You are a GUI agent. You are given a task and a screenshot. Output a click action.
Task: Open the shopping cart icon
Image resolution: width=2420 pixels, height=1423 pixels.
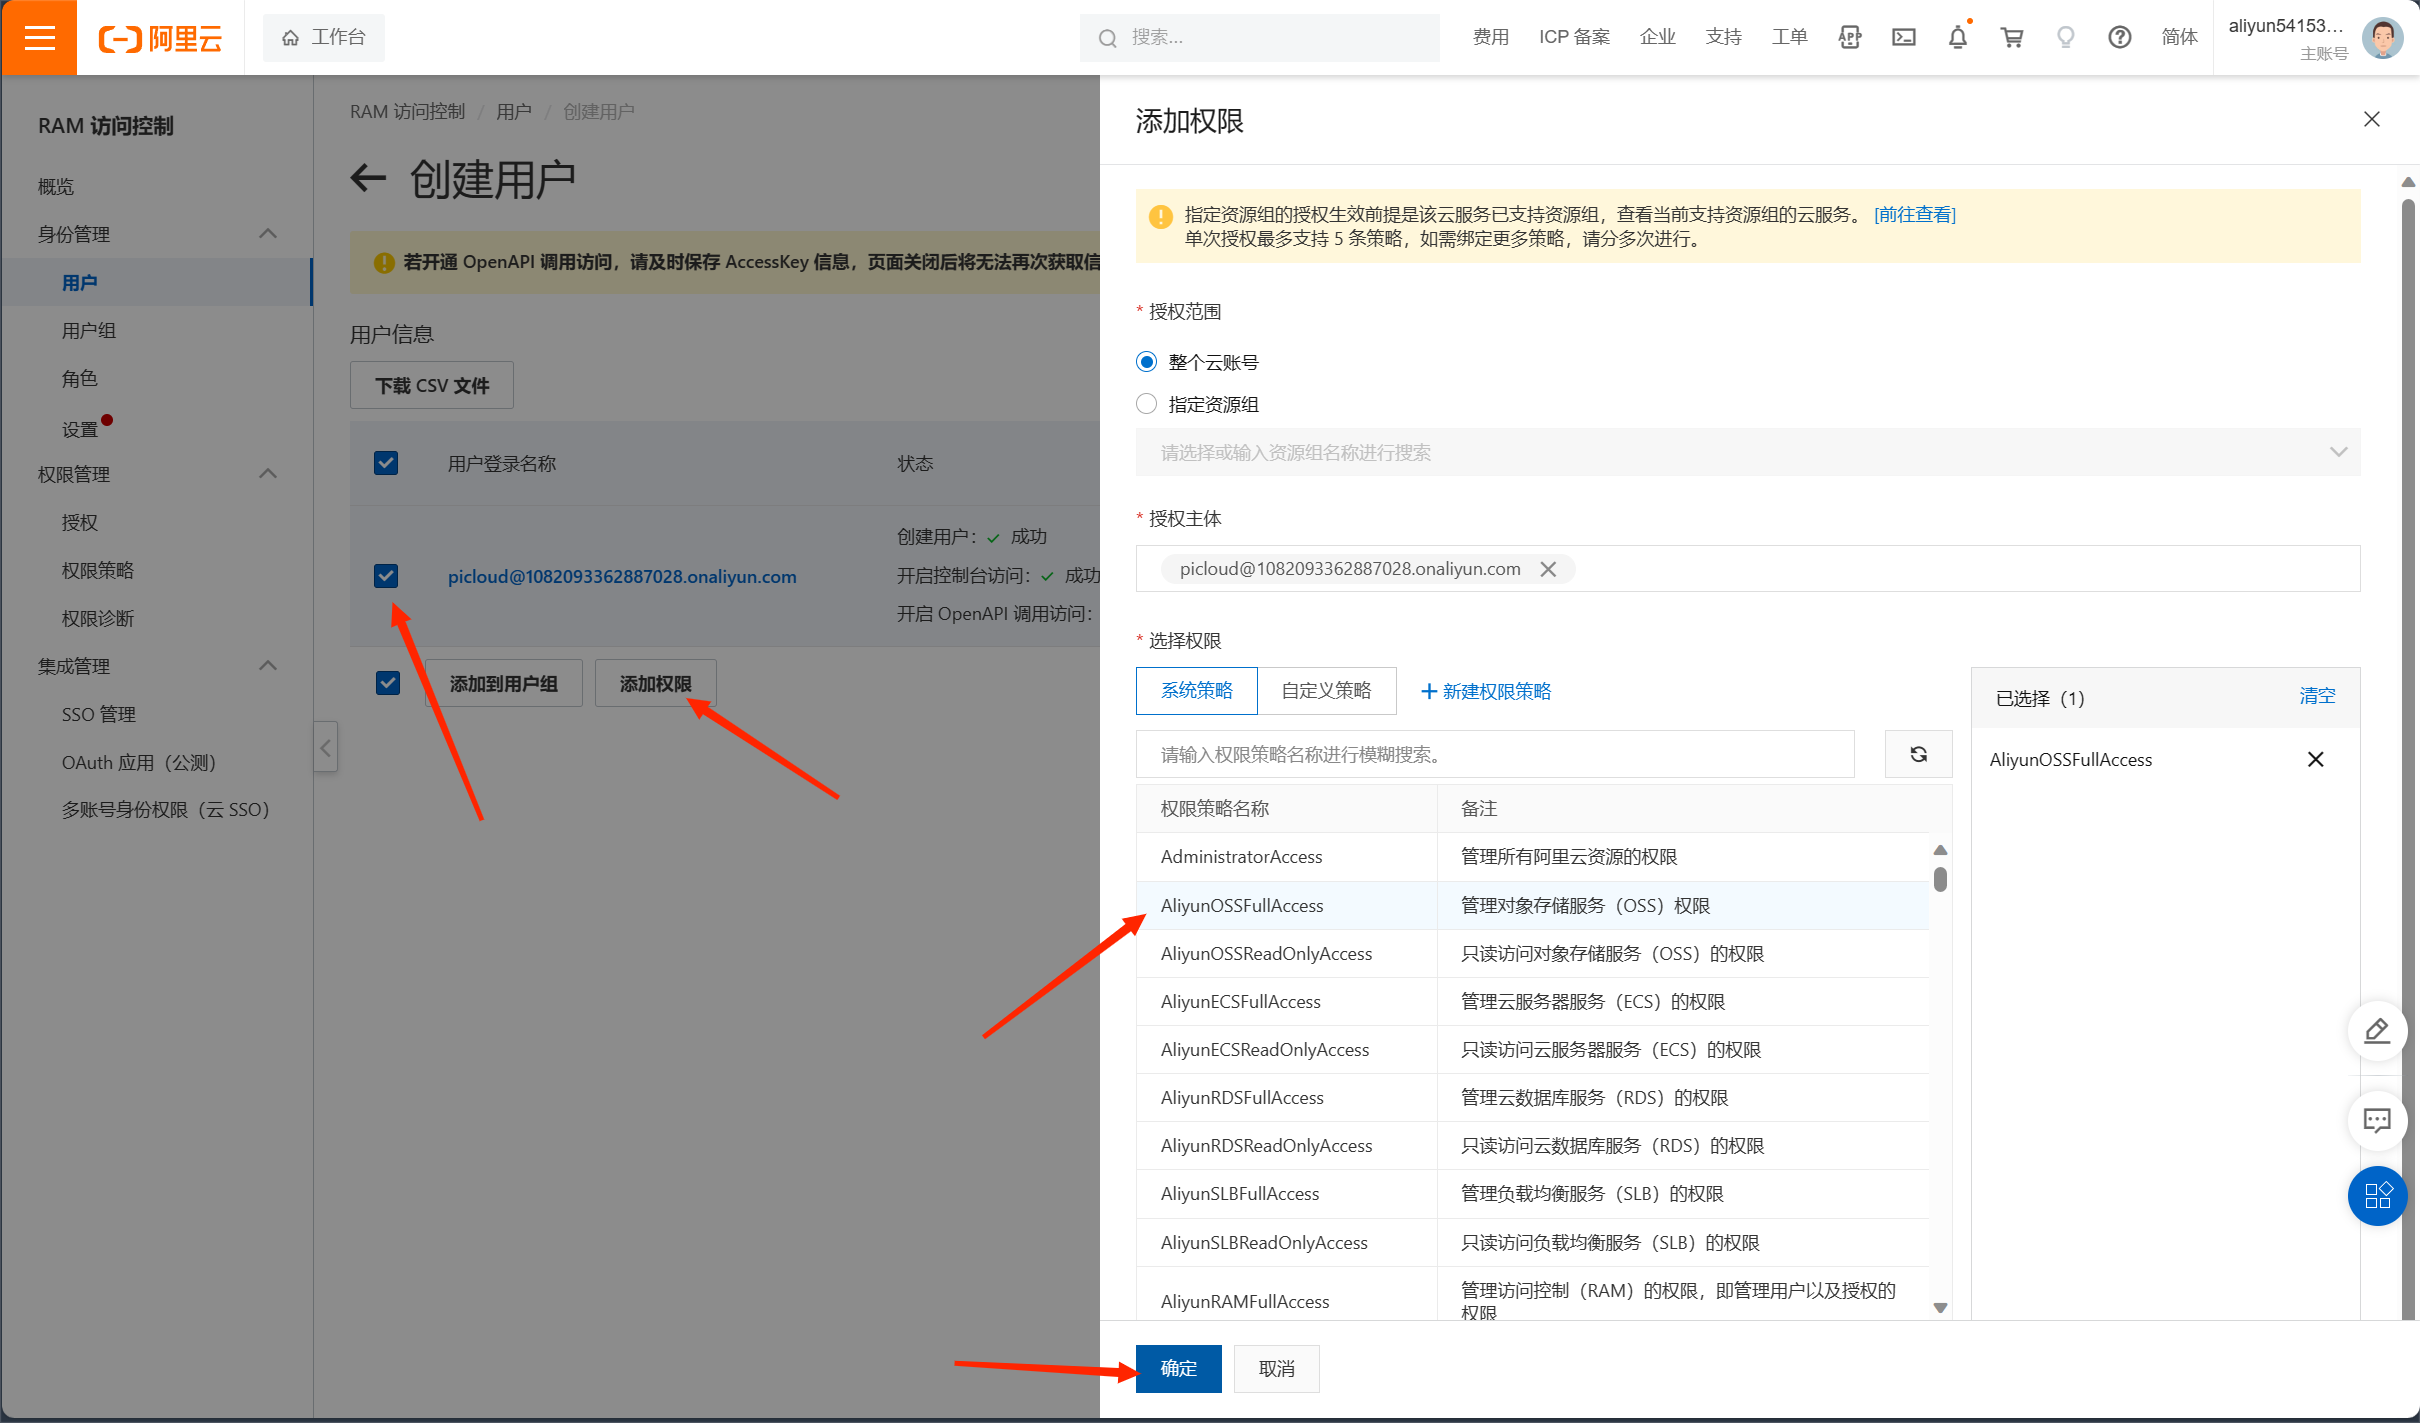[2011, 38]
